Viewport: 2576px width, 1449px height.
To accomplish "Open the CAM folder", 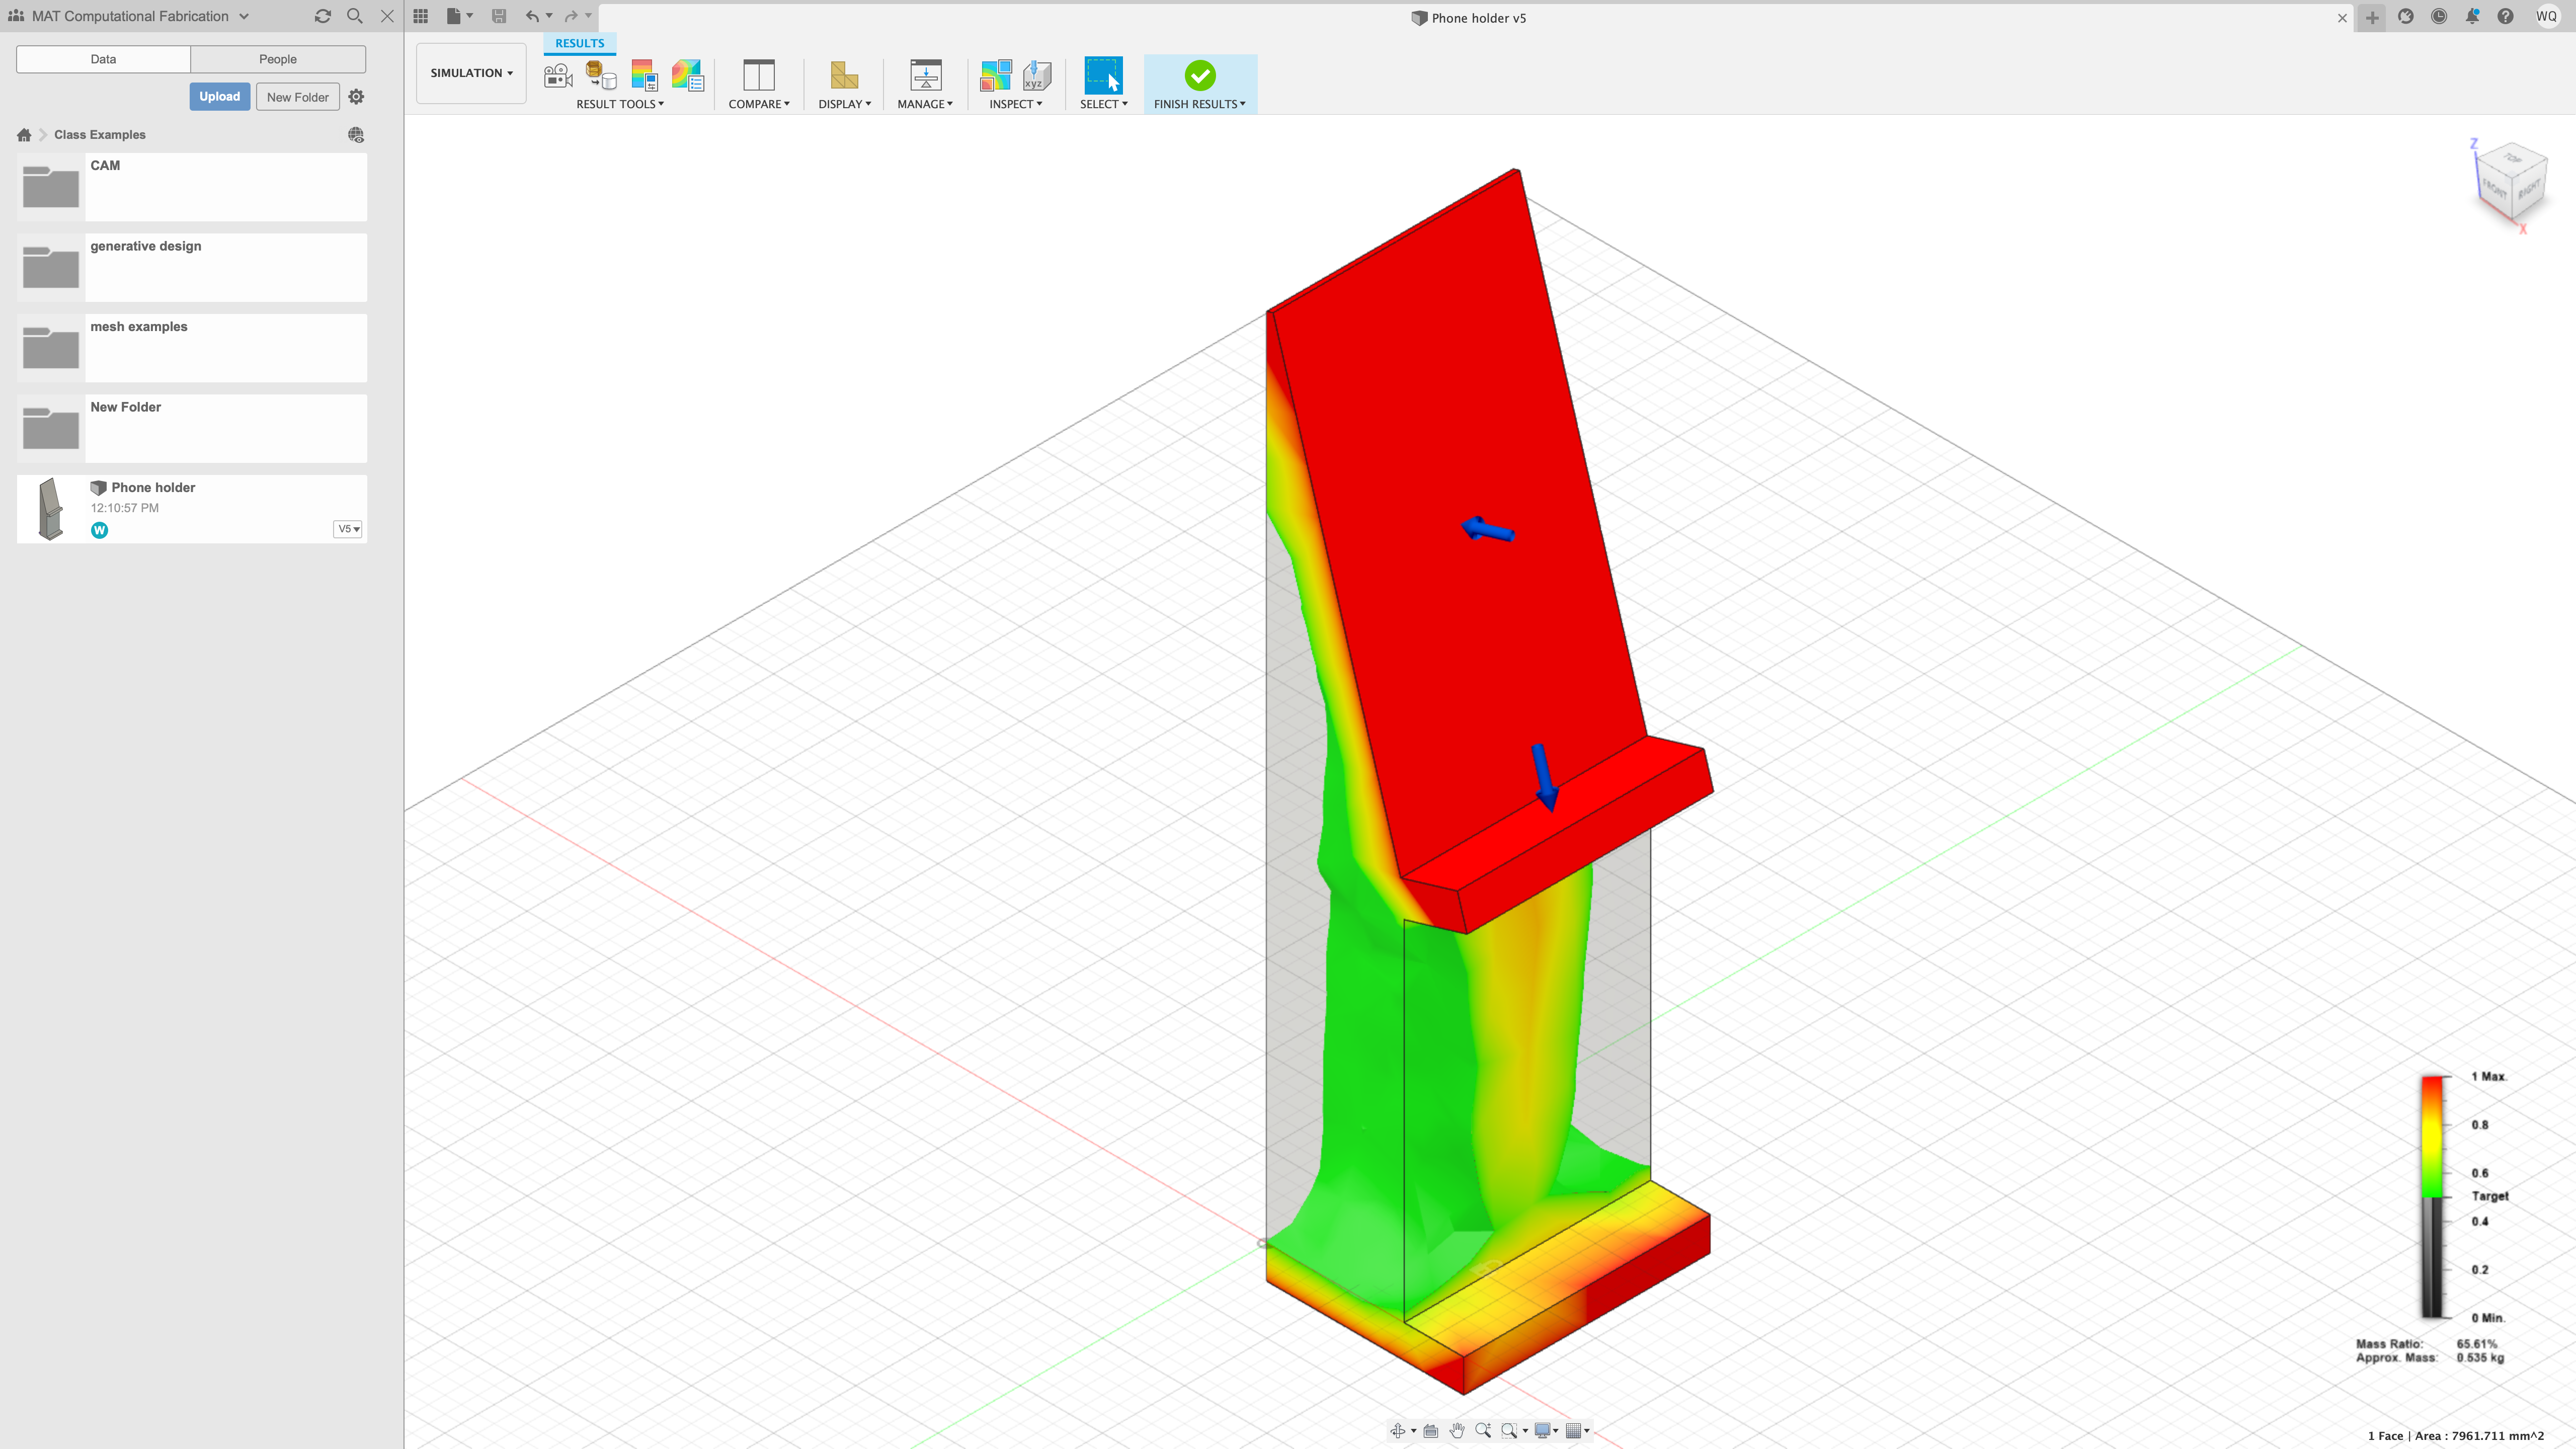I will (x=192, y=187).
